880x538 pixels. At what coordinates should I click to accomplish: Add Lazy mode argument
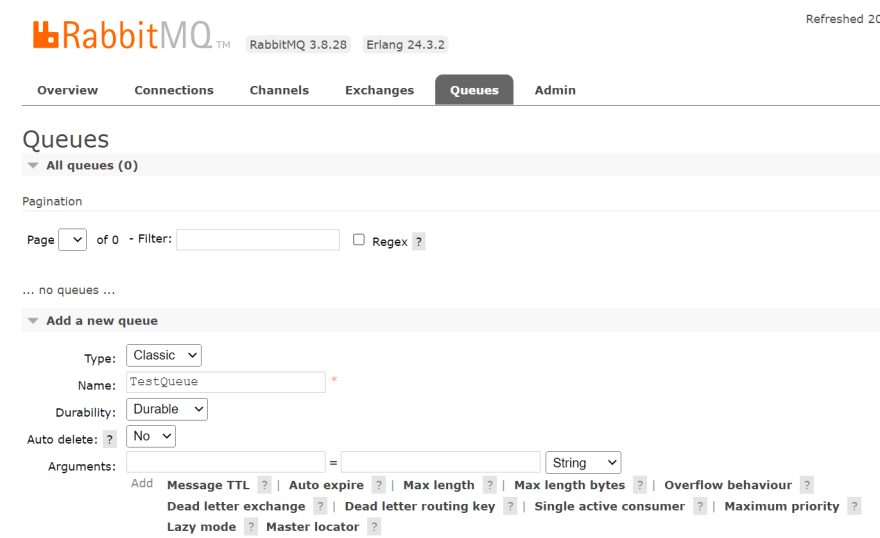(x=201, y=527)
